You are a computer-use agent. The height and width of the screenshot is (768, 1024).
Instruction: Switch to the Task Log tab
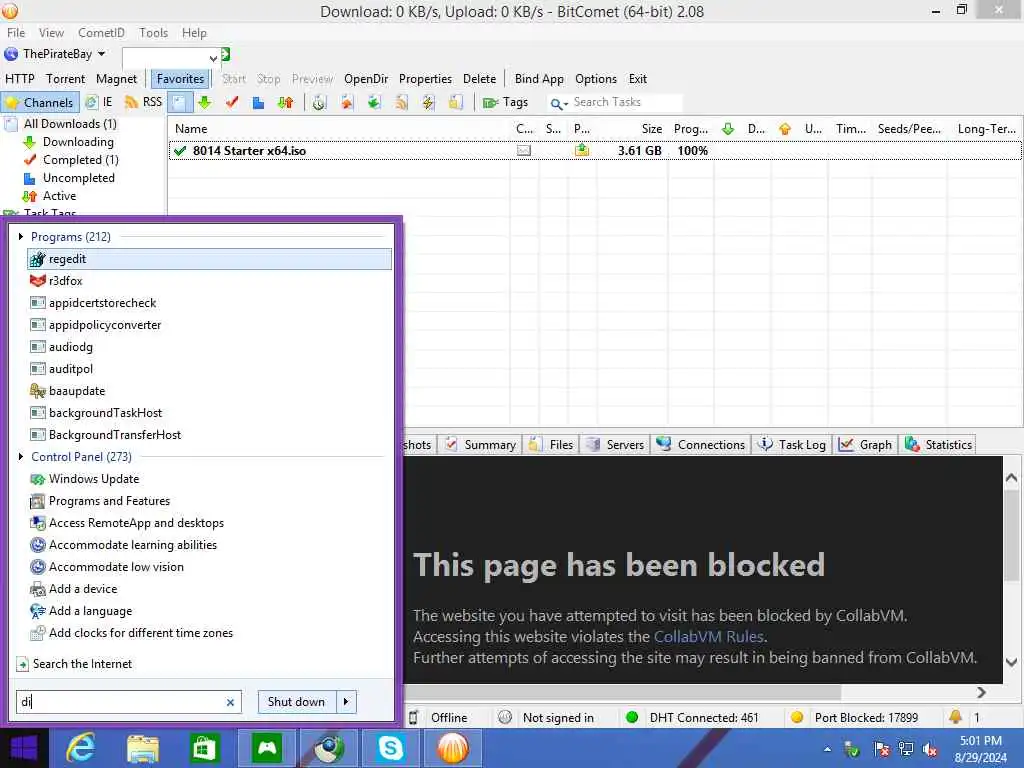point(792,445)
